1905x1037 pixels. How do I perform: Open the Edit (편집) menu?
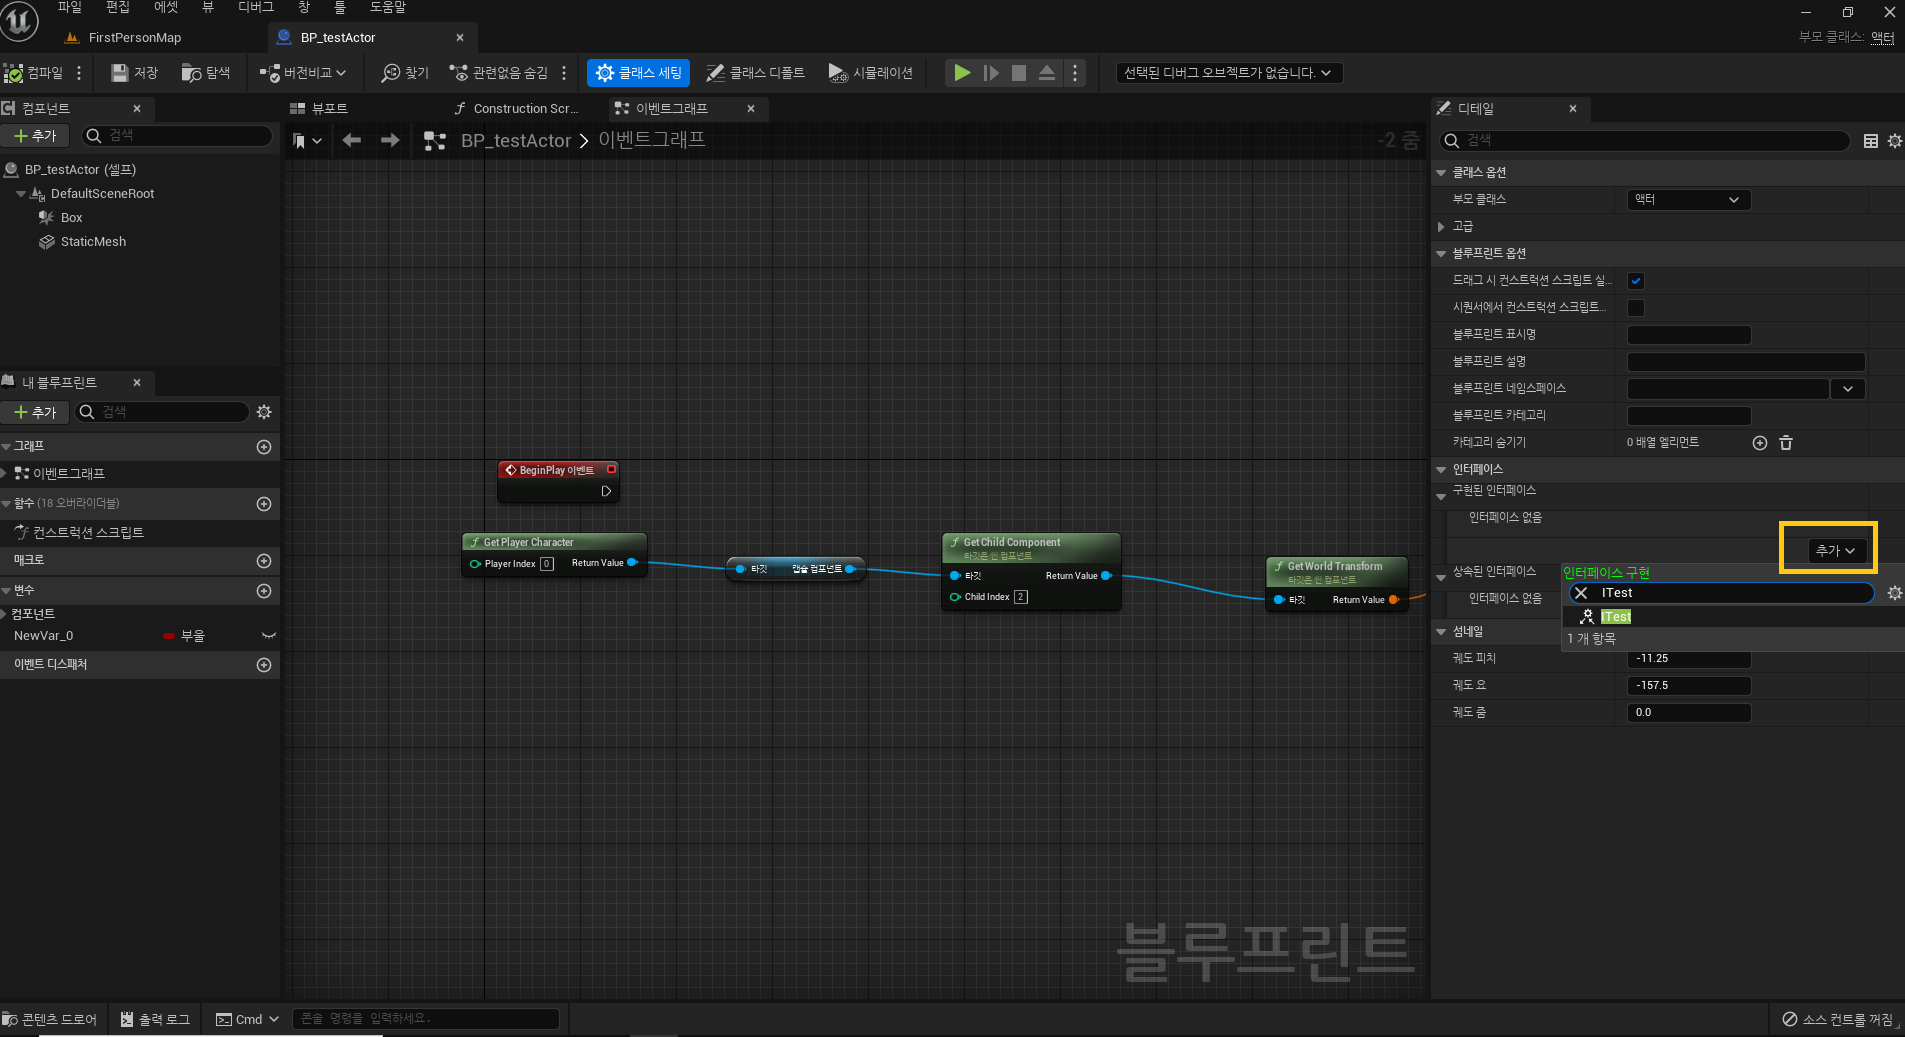[118, 7]
